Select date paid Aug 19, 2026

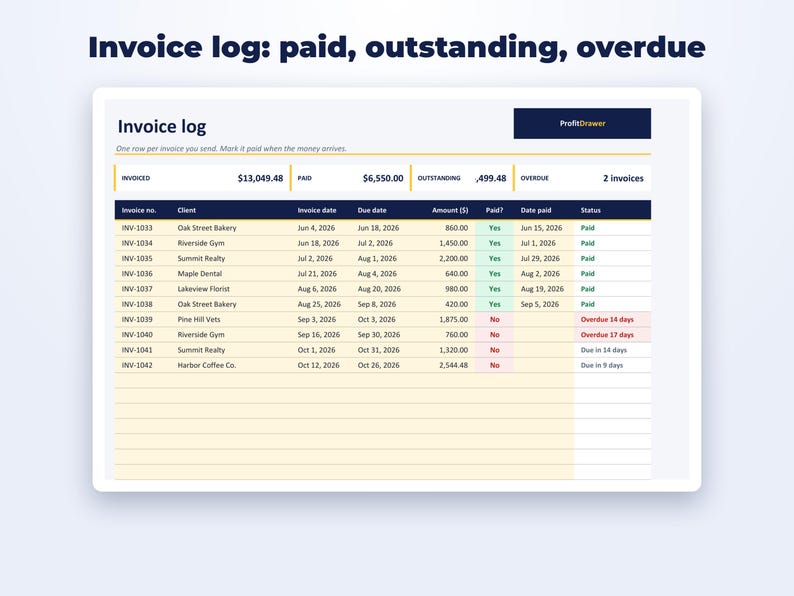(542, 289)
